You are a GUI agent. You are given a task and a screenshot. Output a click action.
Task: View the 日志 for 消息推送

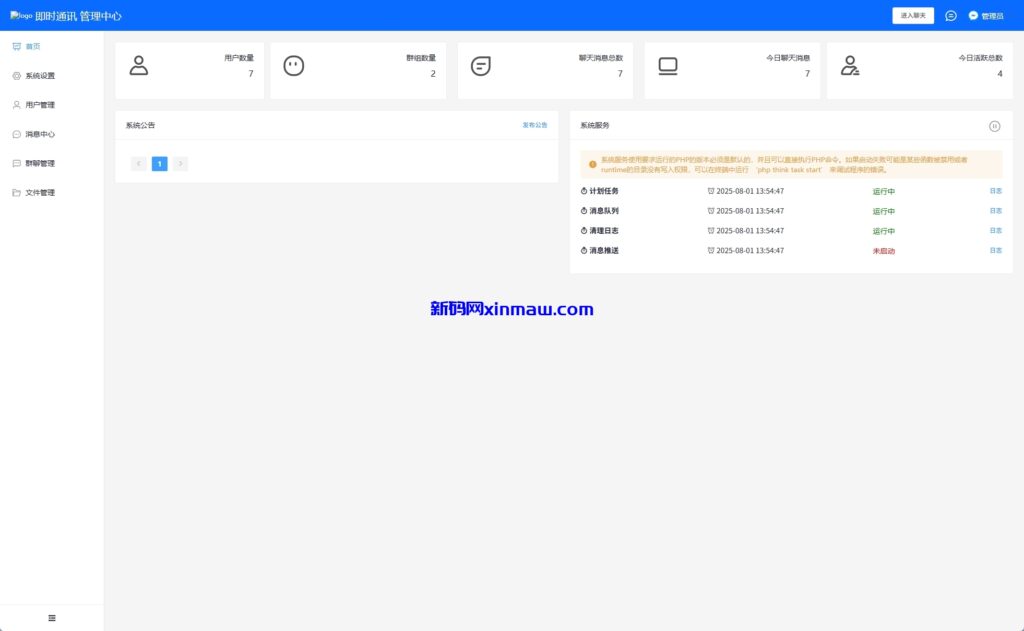pyautogui.click(x=995, y=250)
